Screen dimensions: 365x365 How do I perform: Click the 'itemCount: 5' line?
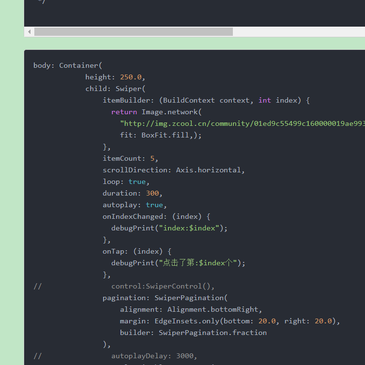(130, 158)
